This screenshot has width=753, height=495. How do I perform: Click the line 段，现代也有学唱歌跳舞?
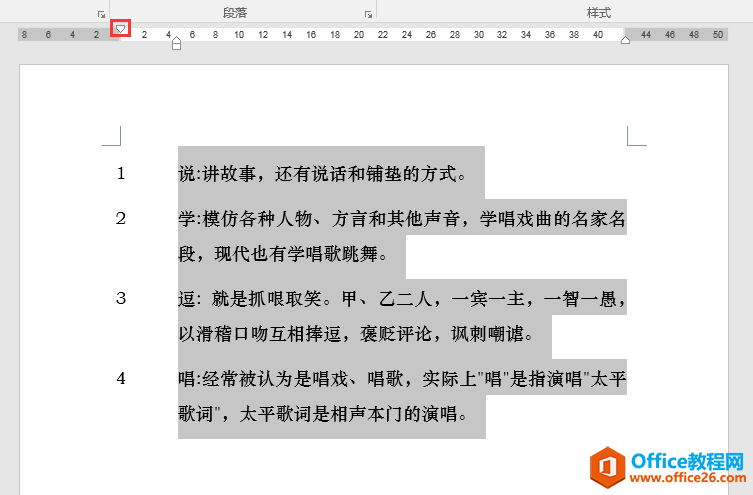283,254
